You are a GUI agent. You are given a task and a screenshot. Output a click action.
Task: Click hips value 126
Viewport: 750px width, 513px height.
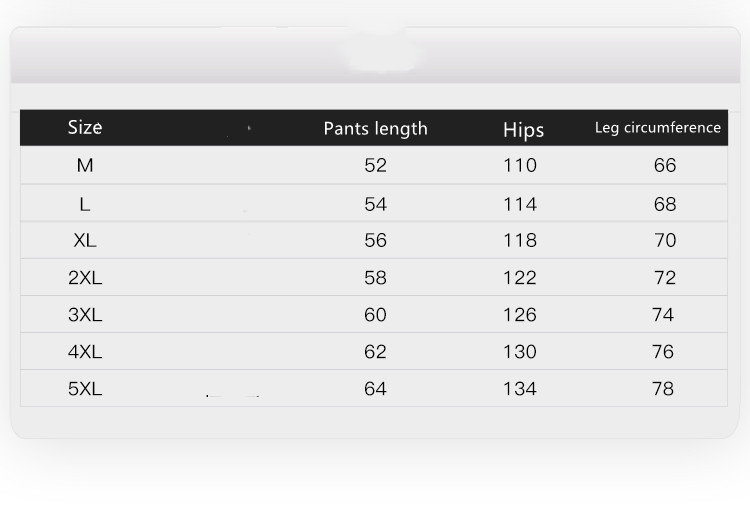(x=520, y=315)
